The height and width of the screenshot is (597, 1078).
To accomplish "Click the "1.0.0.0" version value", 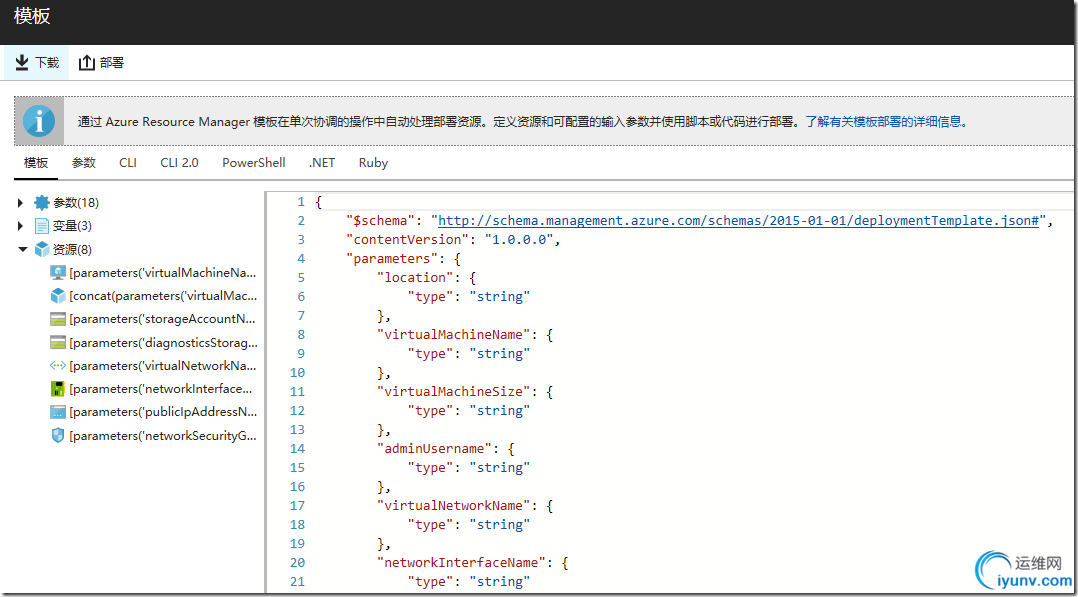I will [518, 239].
